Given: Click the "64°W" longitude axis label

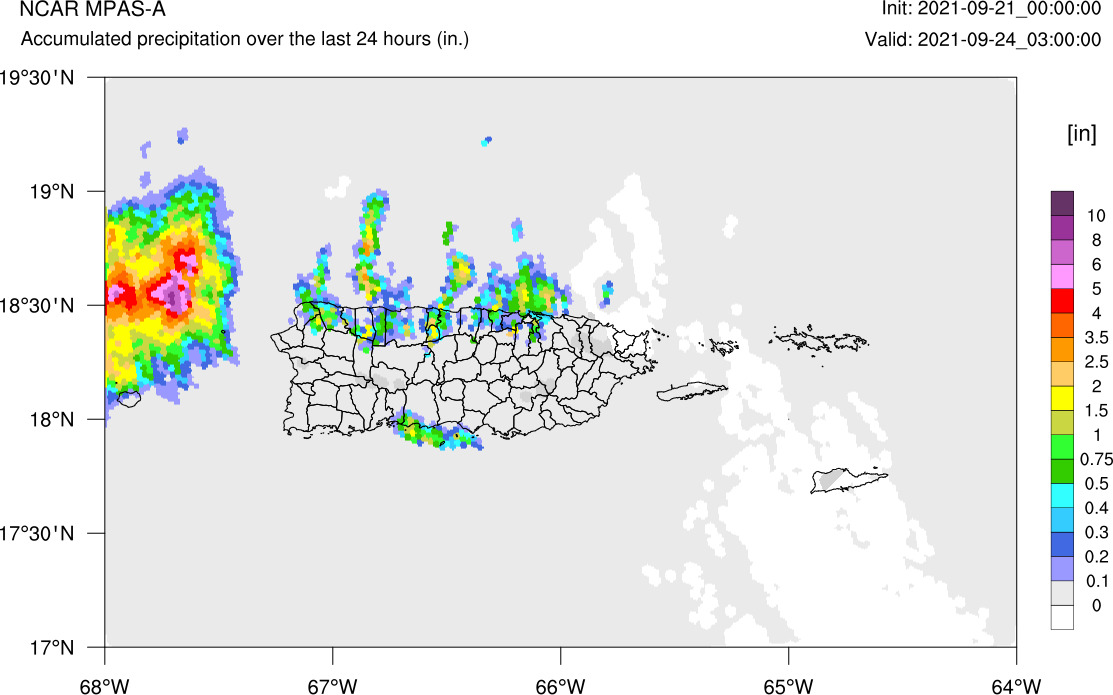Looking at the screenshot, I should (x=1016, y=686).
